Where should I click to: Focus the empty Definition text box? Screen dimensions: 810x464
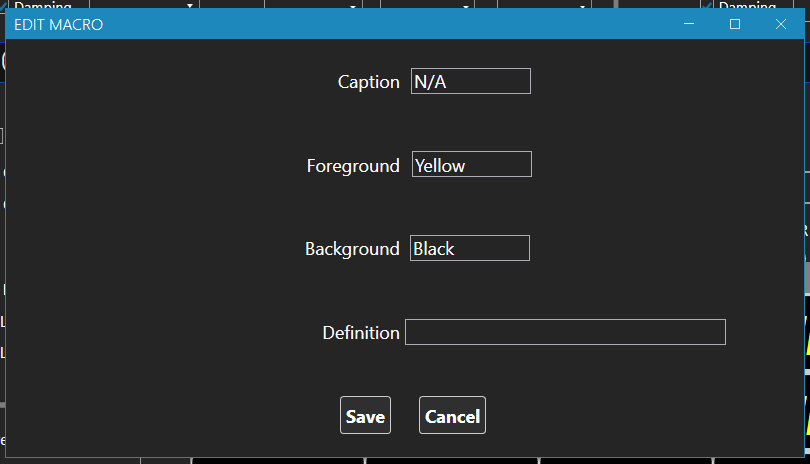pyautogui.click(x=565, y=332)
